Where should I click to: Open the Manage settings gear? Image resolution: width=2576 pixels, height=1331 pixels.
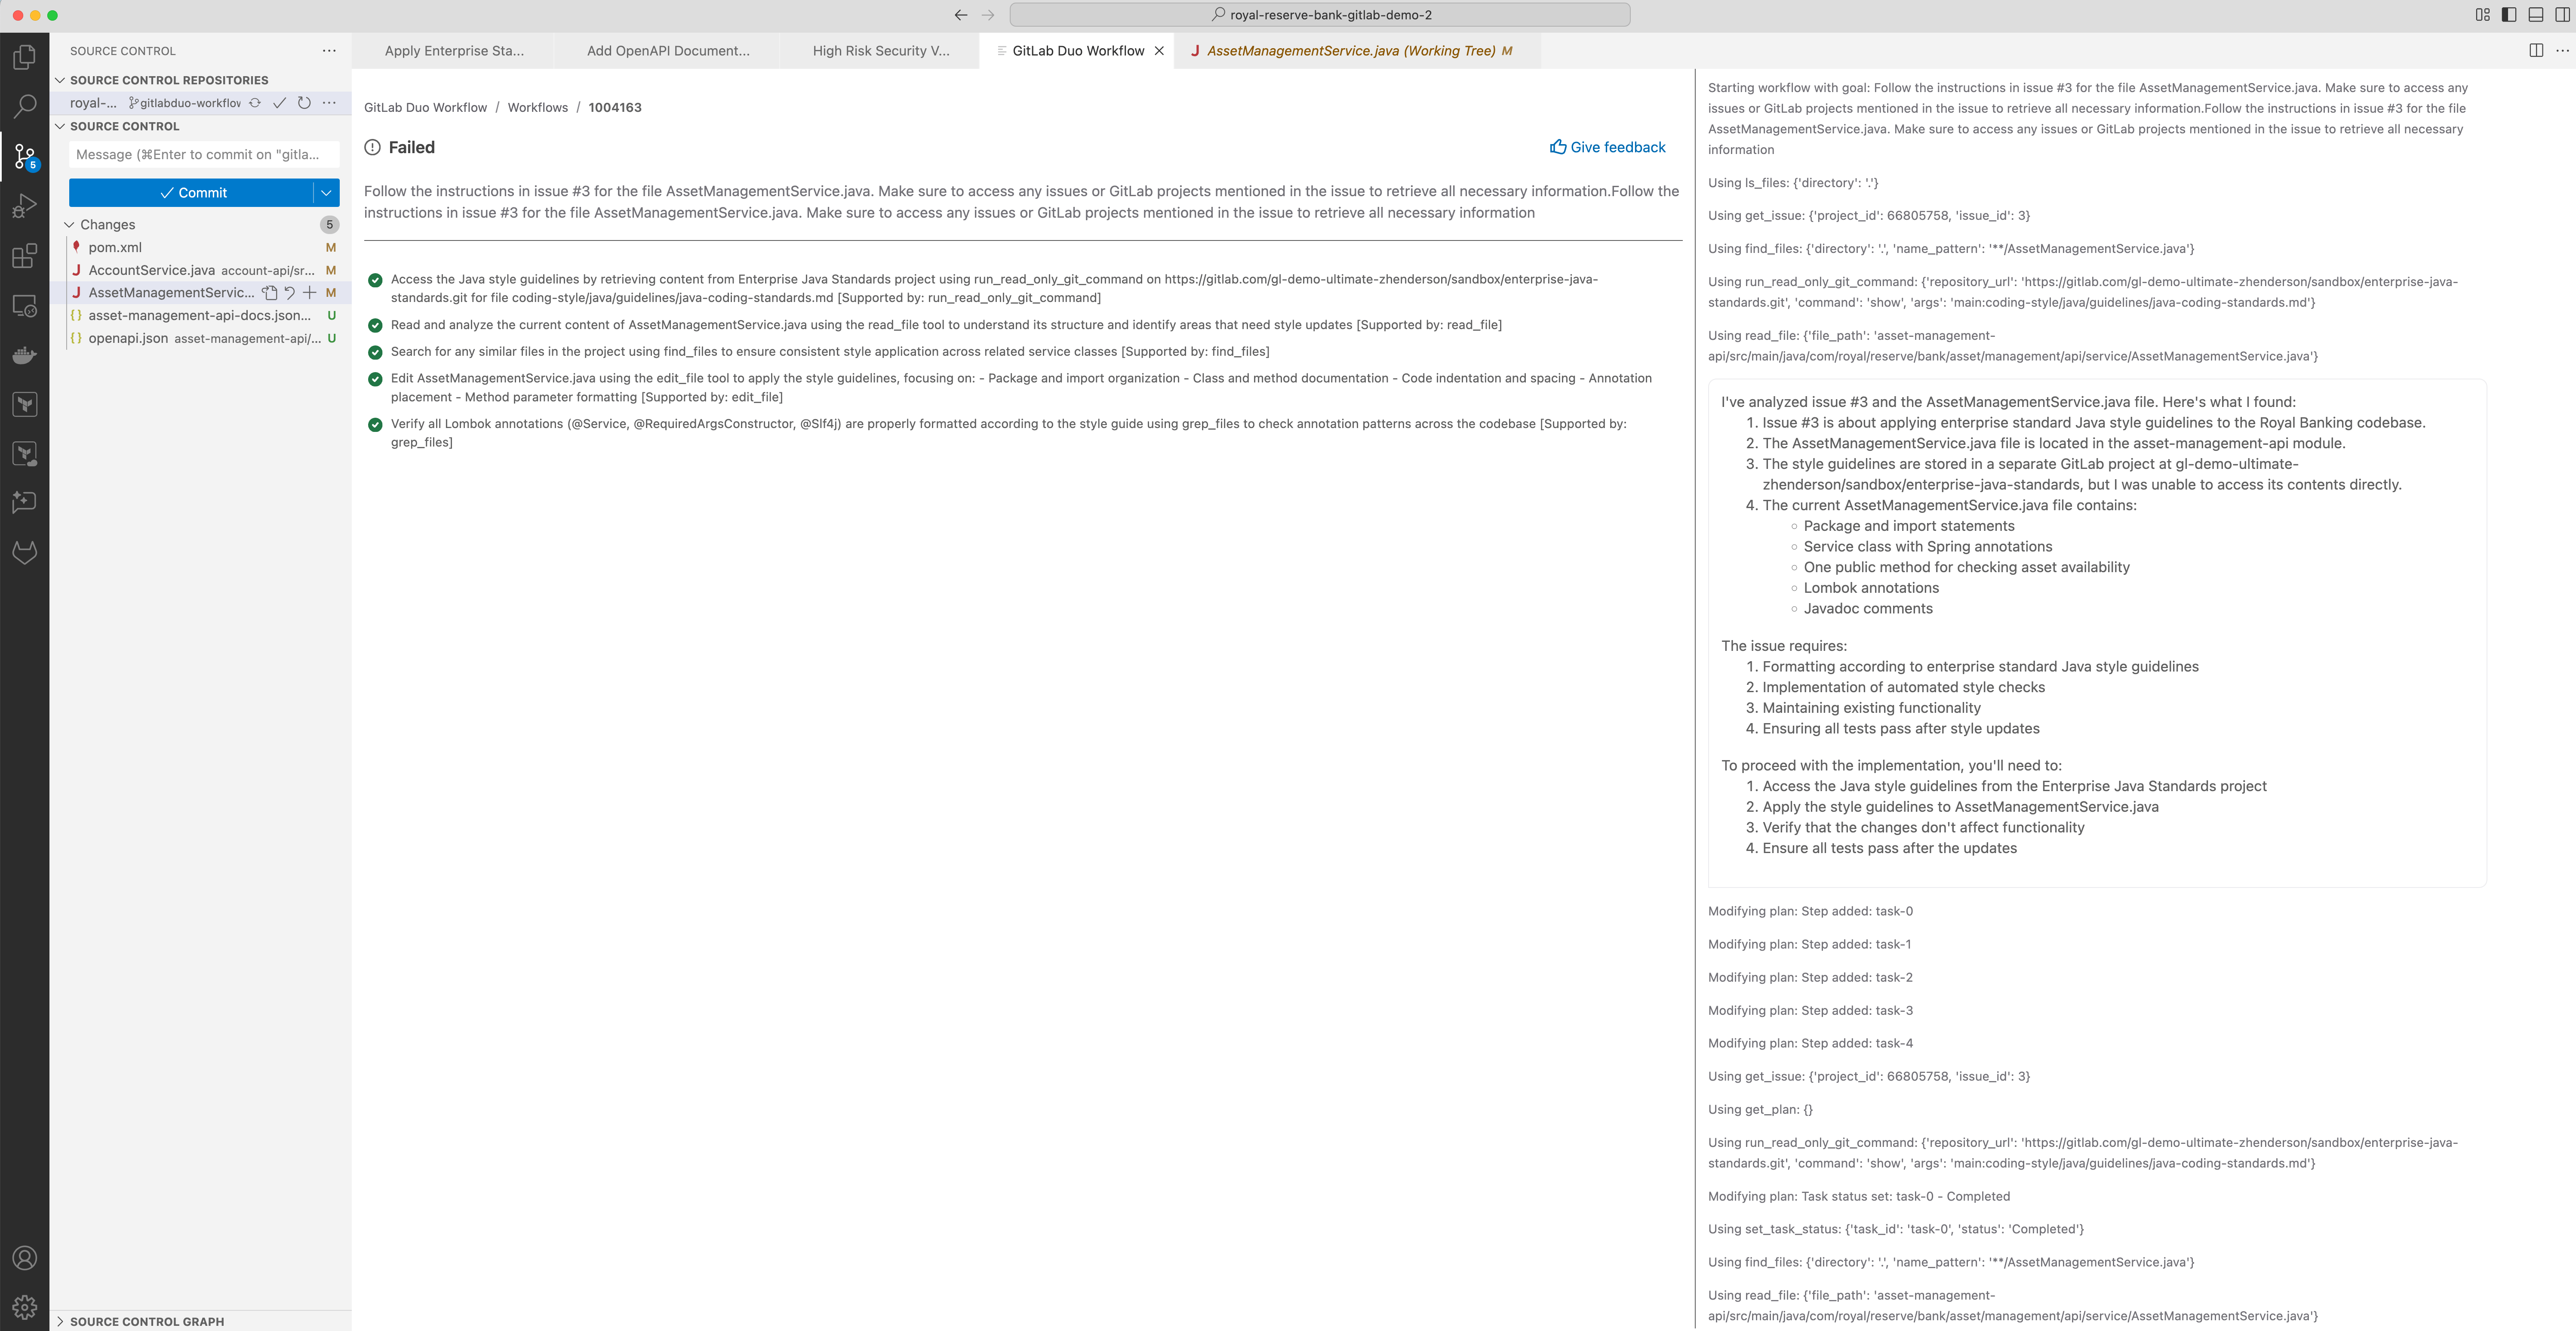click(24, 1306)
